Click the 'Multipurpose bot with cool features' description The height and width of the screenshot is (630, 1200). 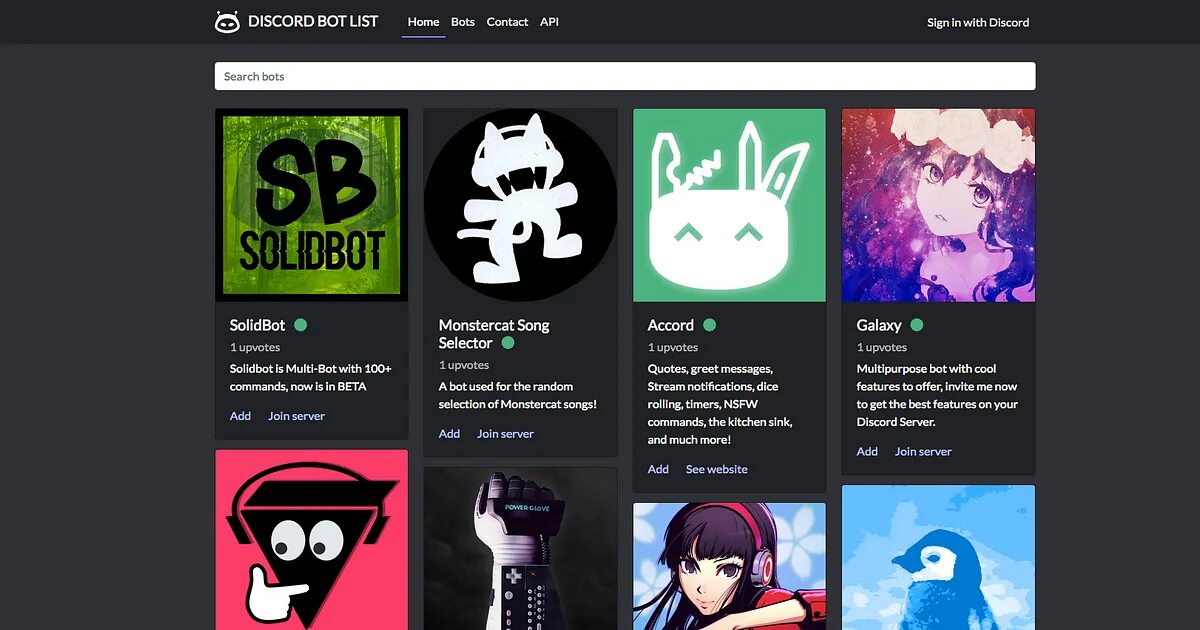937,395
